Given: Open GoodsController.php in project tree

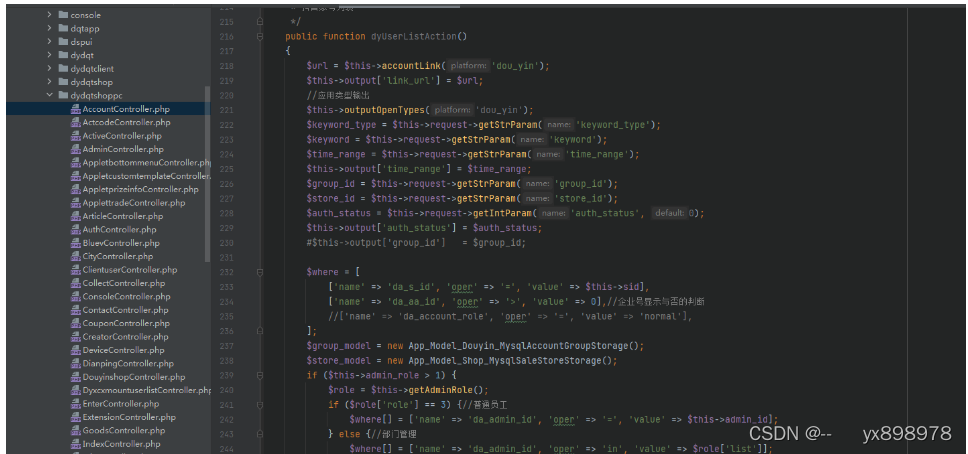Looking at the screenshot, I should tap(124, 431).
